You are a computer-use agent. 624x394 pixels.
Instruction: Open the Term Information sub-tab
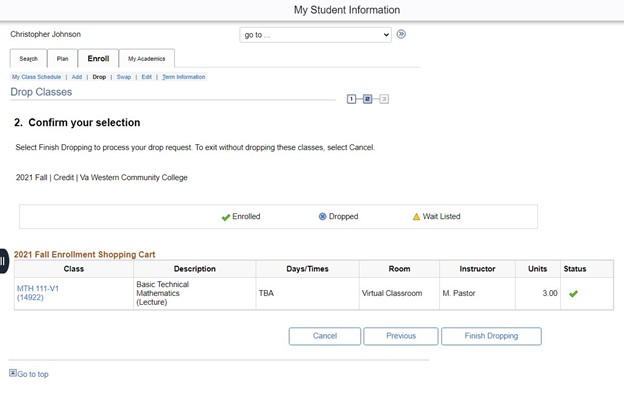click(x=183, y=77)
